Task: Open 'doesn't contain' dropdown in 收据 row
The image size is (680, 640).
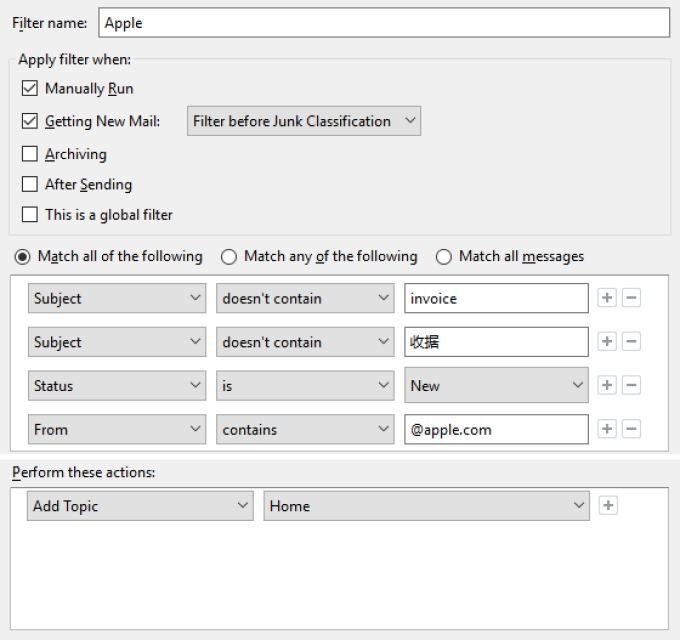Action: pyautogui.click(x=305, y=342)
